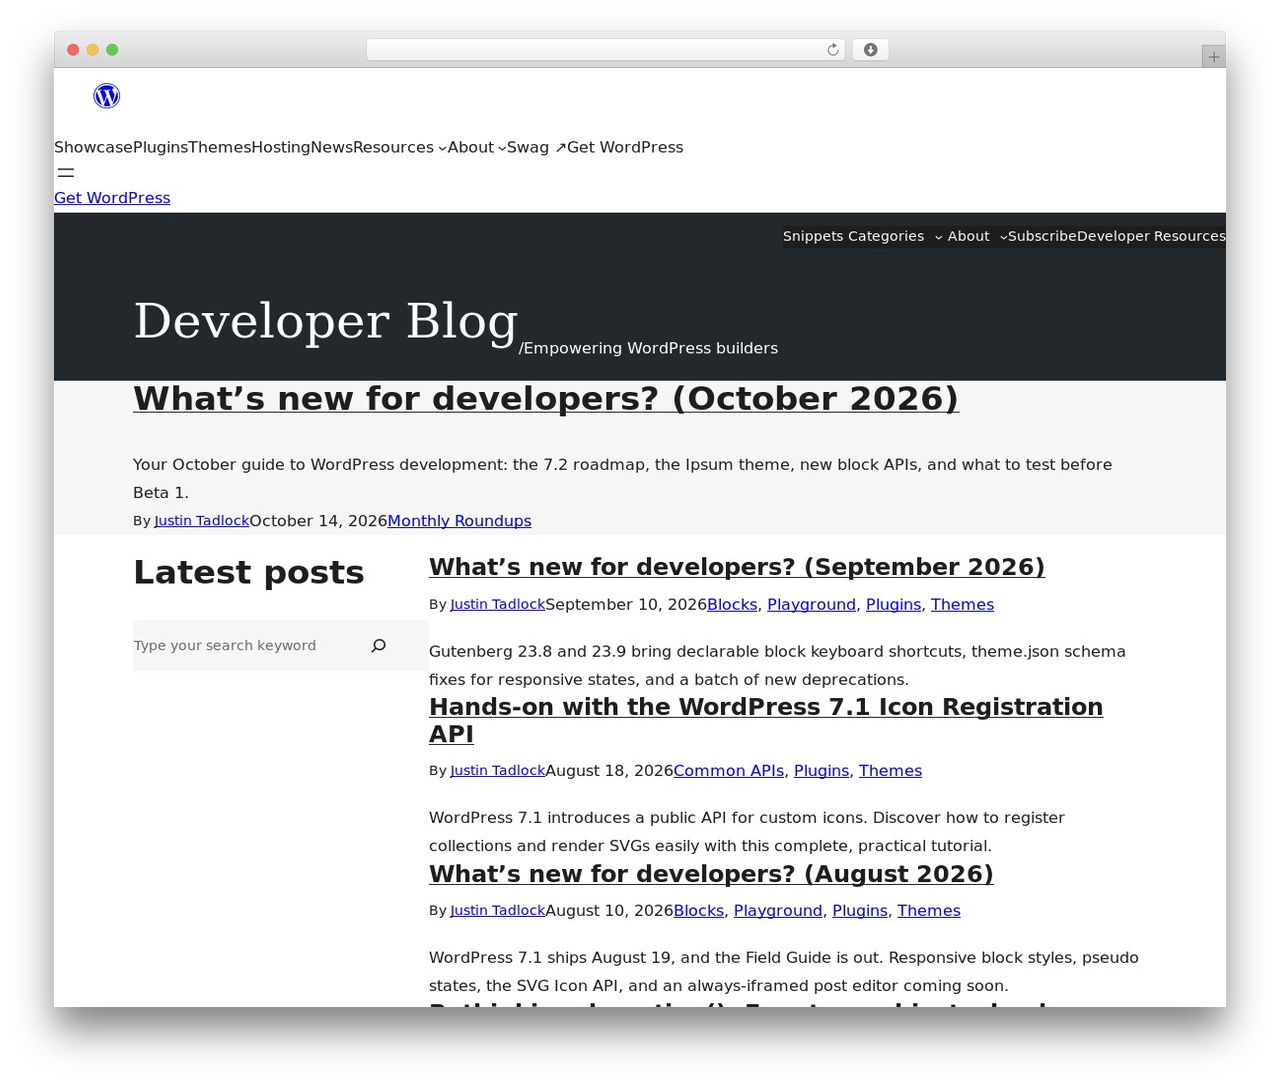Click Blocks tag under September post

732,605
